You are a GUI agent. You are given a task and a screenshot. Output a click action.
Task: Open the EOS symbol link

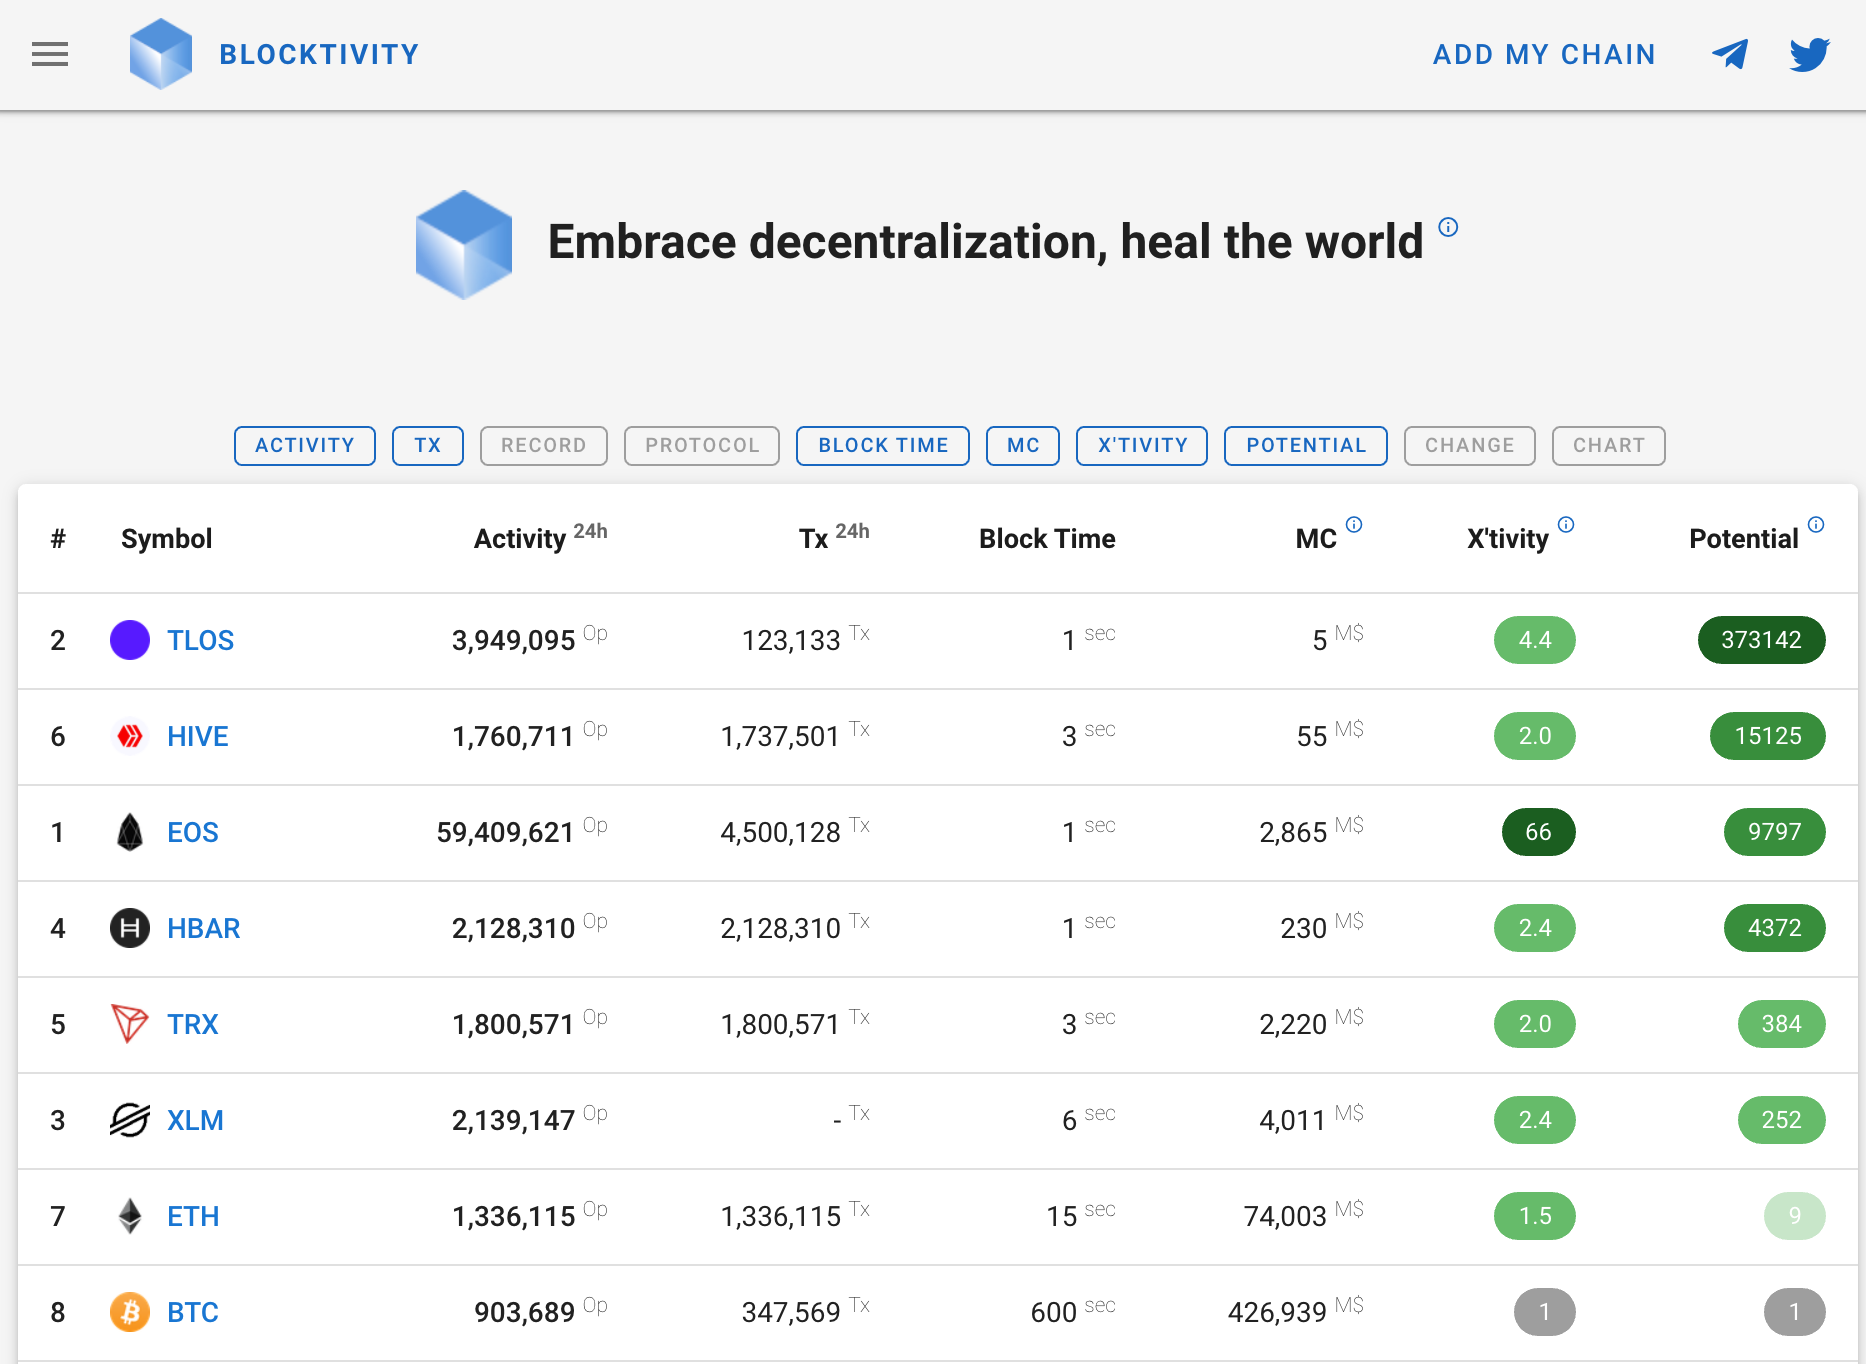[193, 832]
